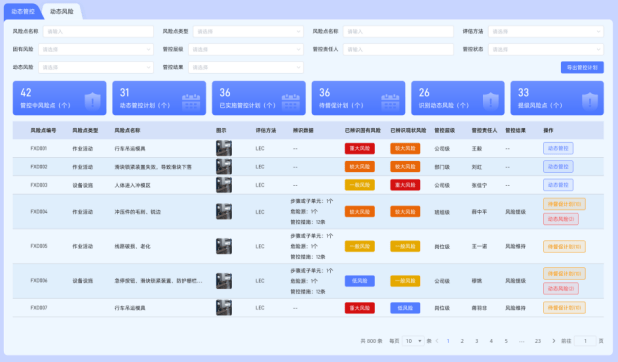Click calendar icon on 动态管控计划 card

pos(191,101)
